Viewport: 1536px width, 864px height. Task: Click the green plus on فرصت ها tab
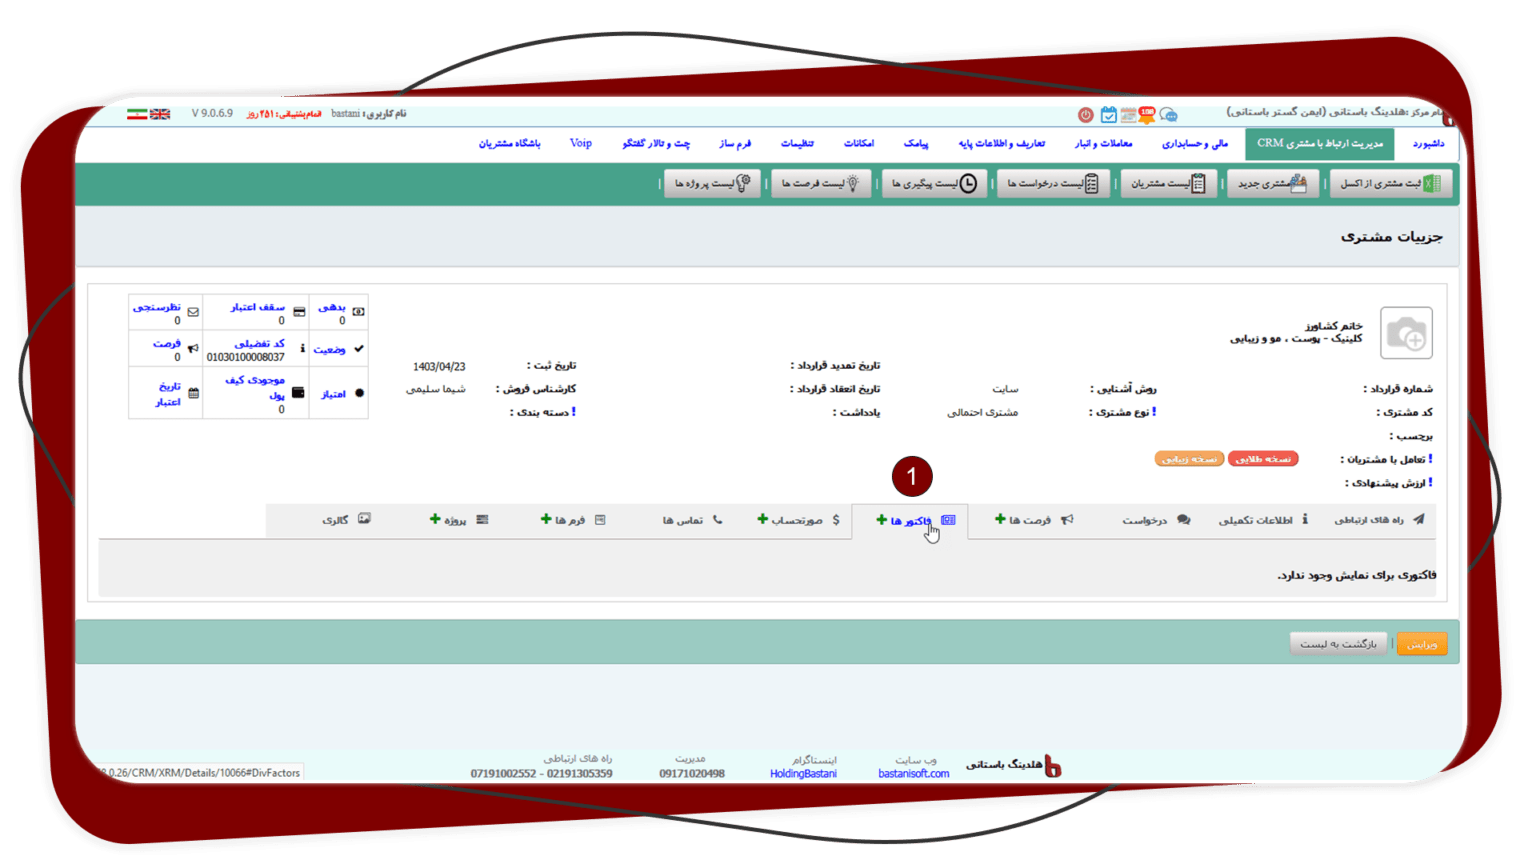click(x=1000, y=519)
